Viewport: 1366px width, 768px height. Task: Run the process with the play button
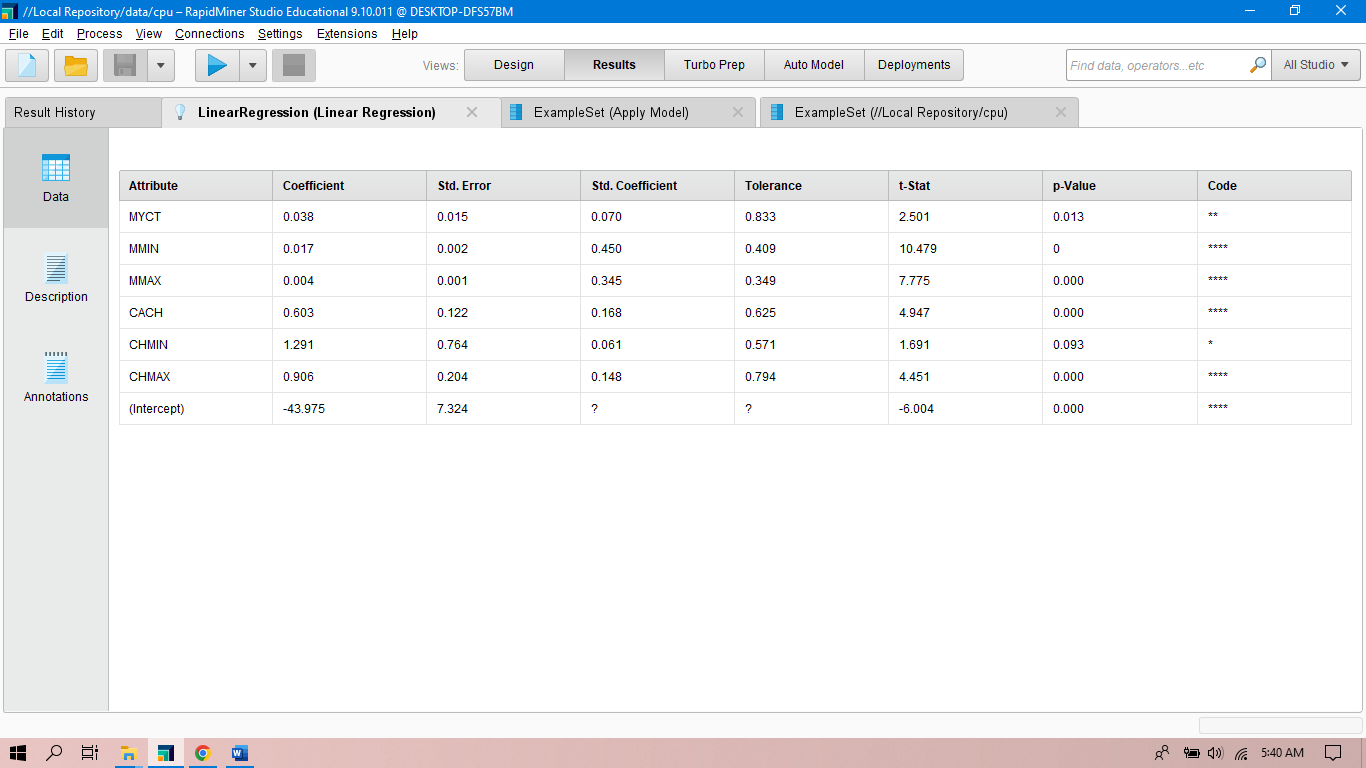(x=216, y=64)
